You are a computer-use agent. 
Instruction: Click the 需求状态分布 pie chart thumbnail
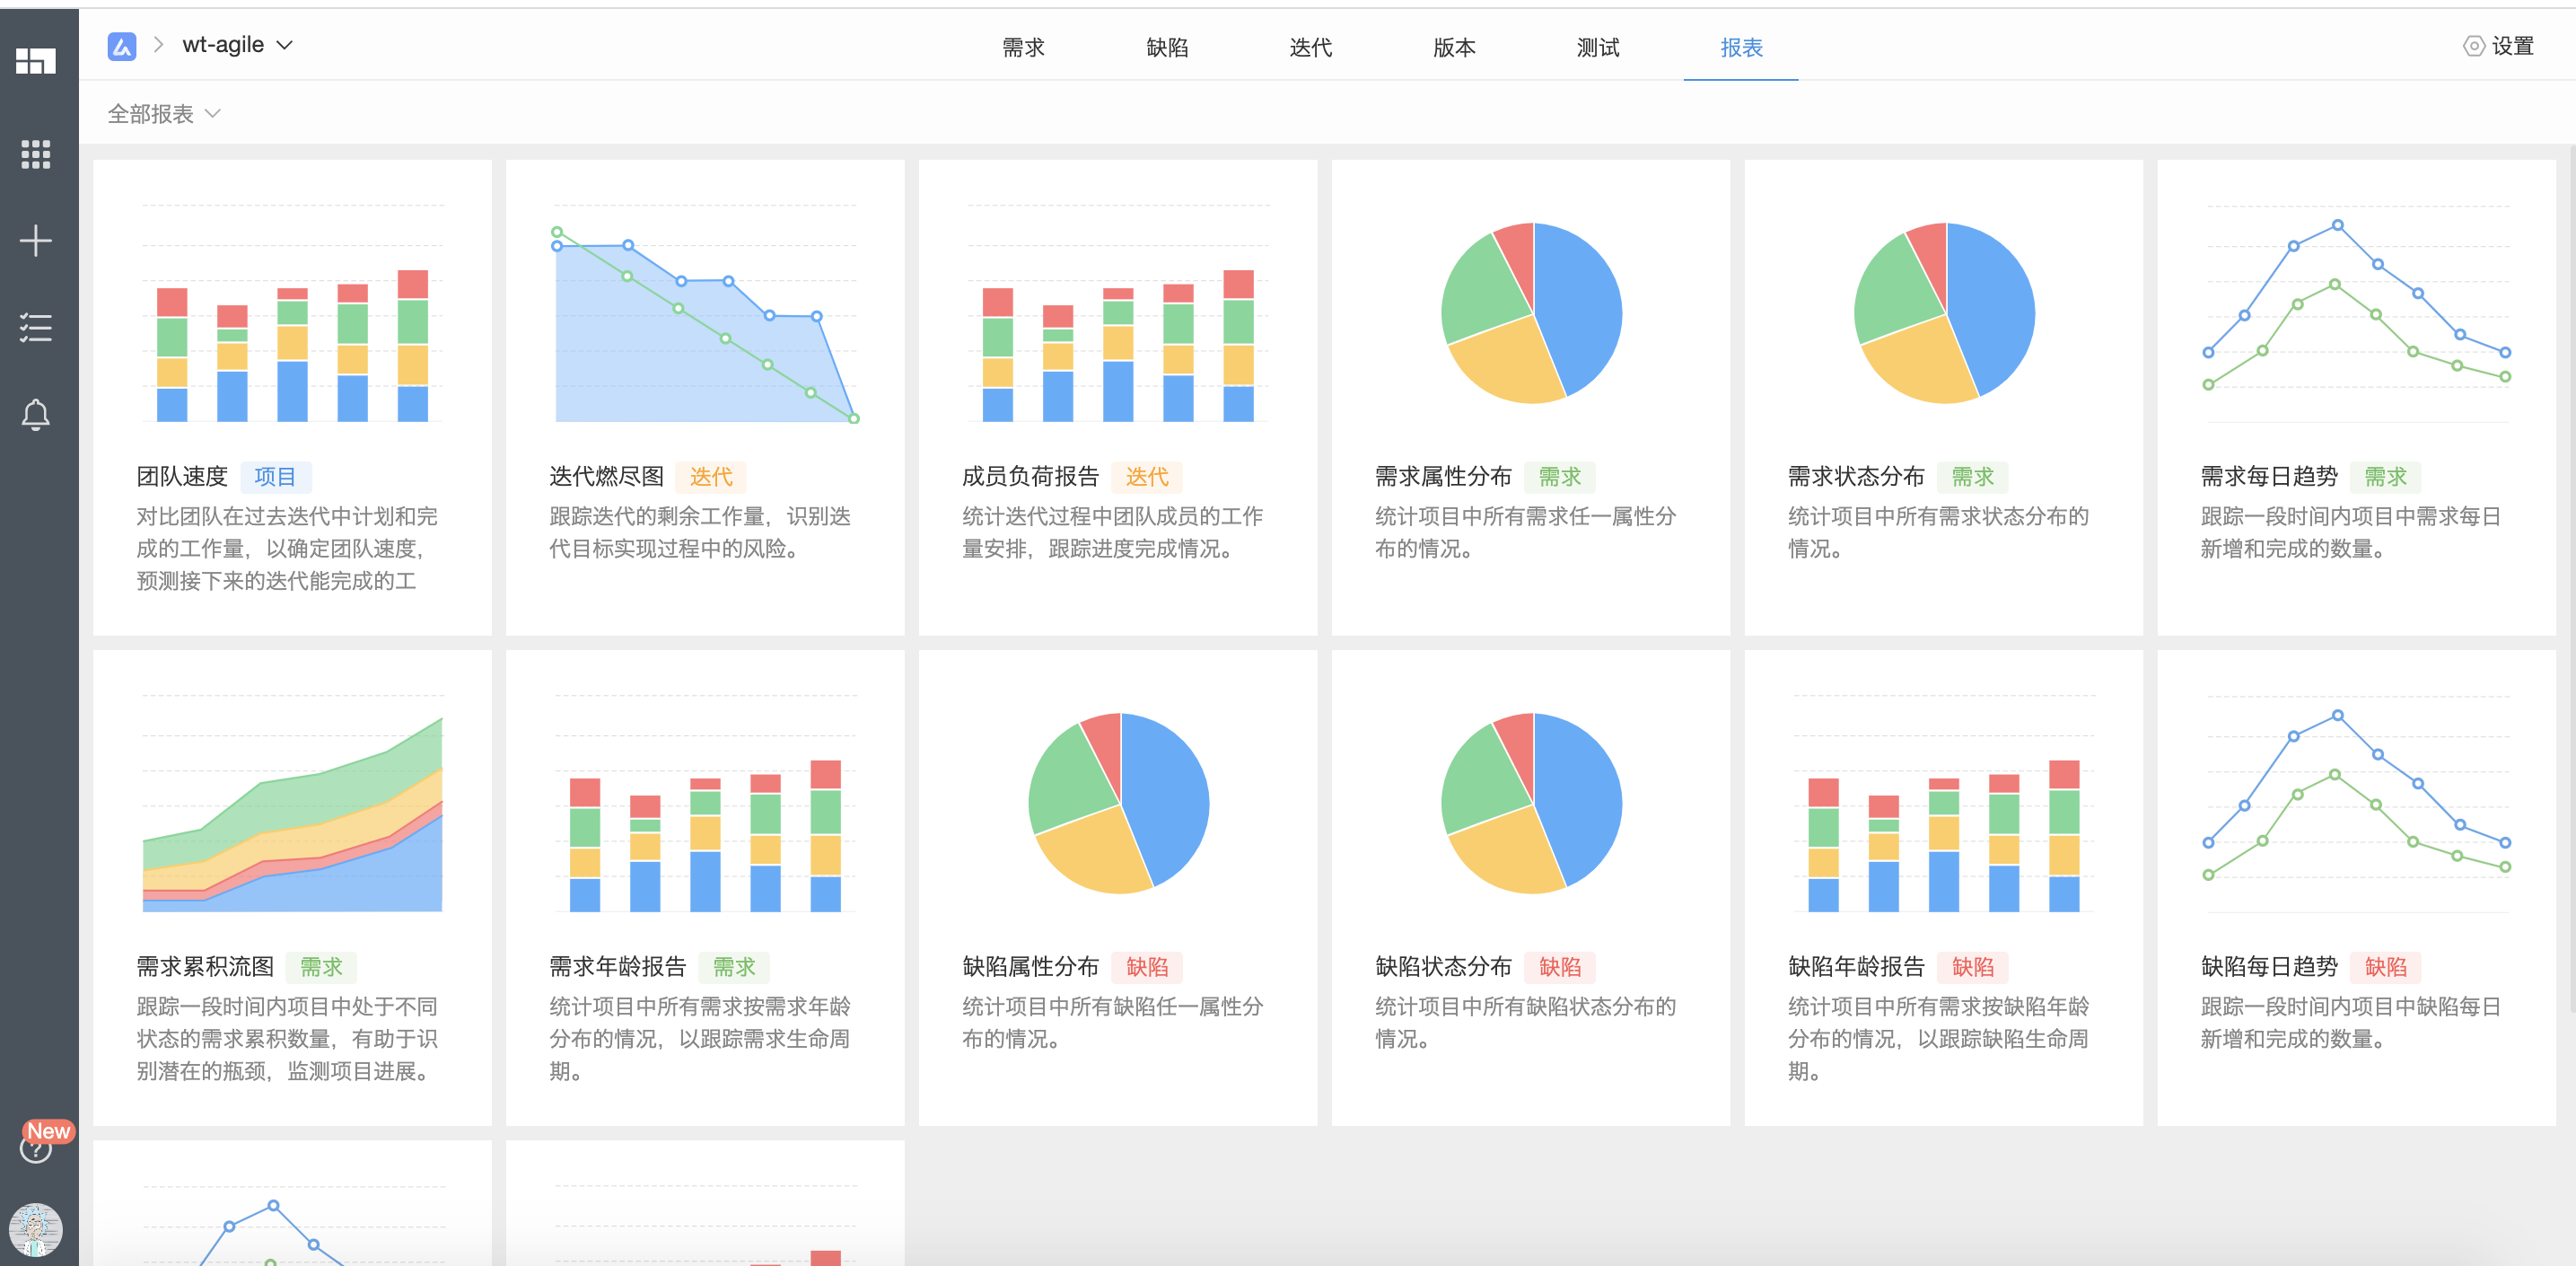coord(1945,313)
